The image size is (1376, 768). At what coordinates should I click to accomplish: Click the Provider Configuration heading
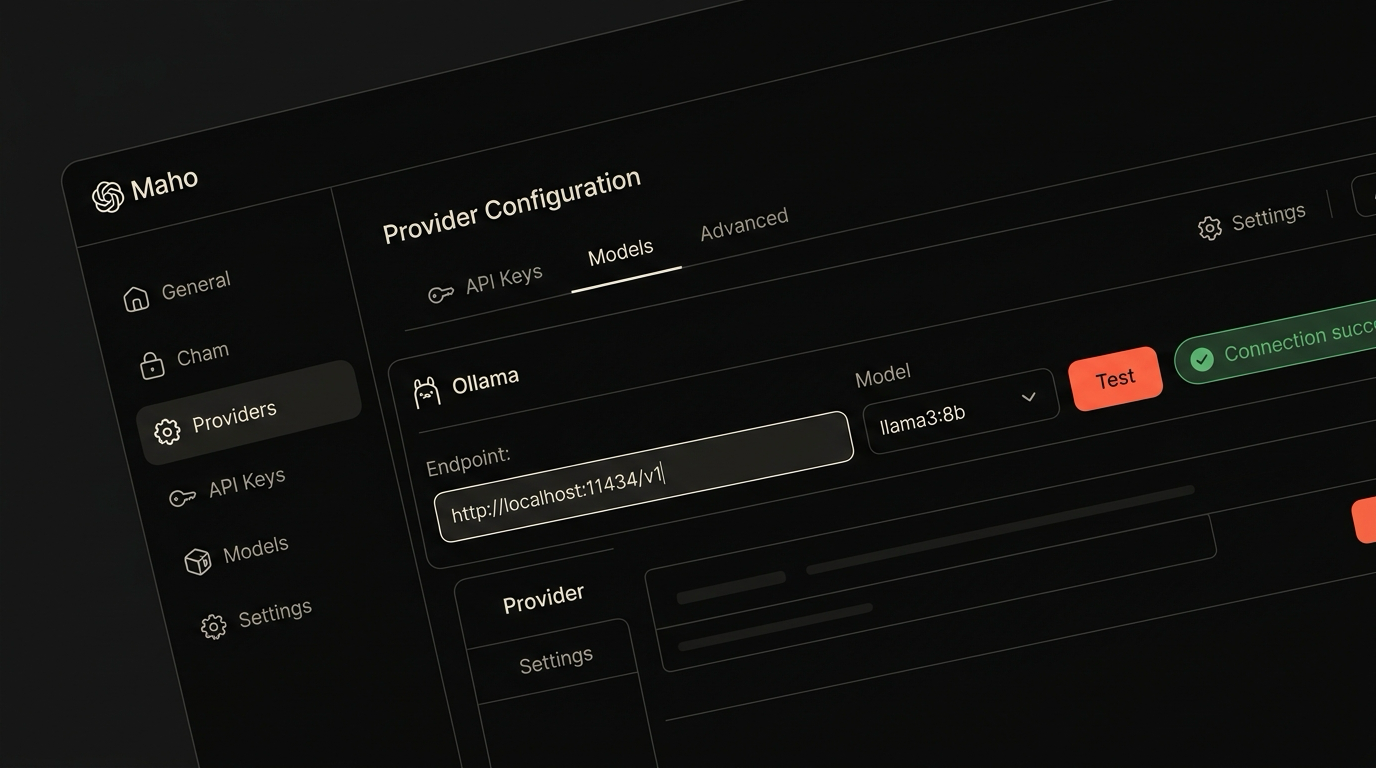512,206
